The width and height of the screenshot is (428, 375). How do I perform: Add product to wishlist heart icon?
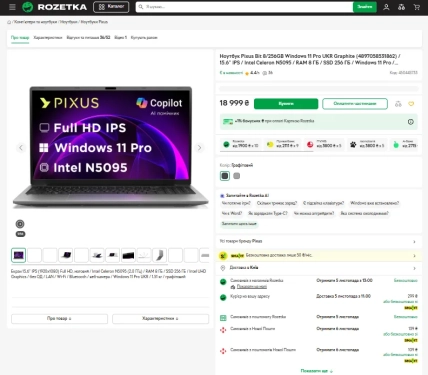[x=411, y=104]
